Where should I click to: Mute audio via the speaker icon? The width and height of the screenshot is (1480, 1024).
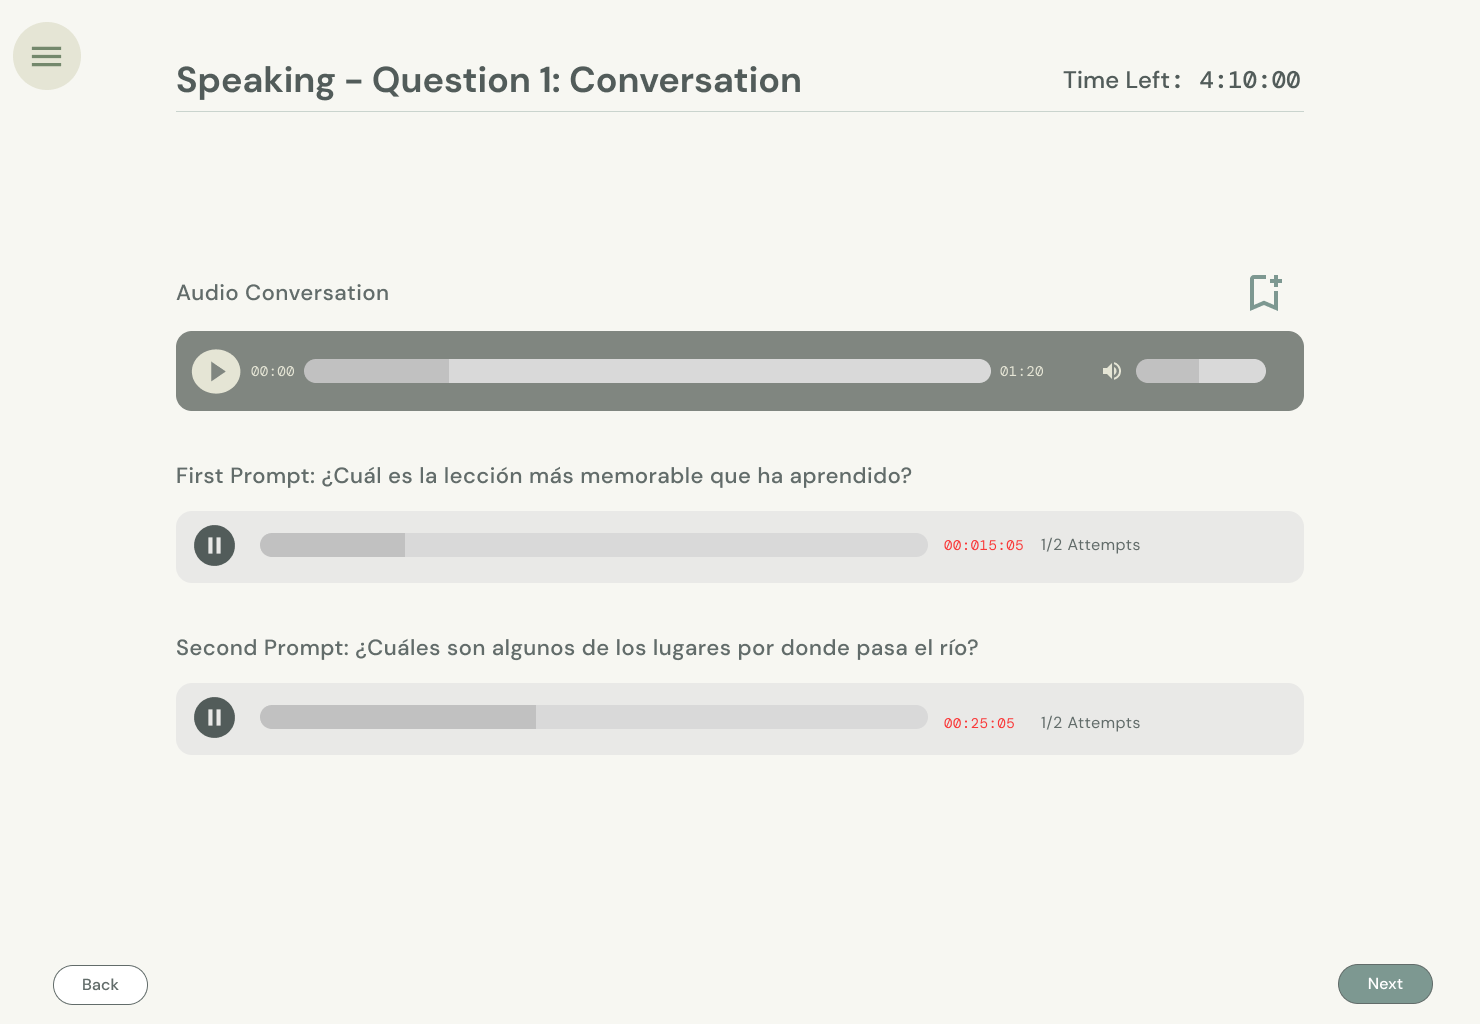[1112, 371]
